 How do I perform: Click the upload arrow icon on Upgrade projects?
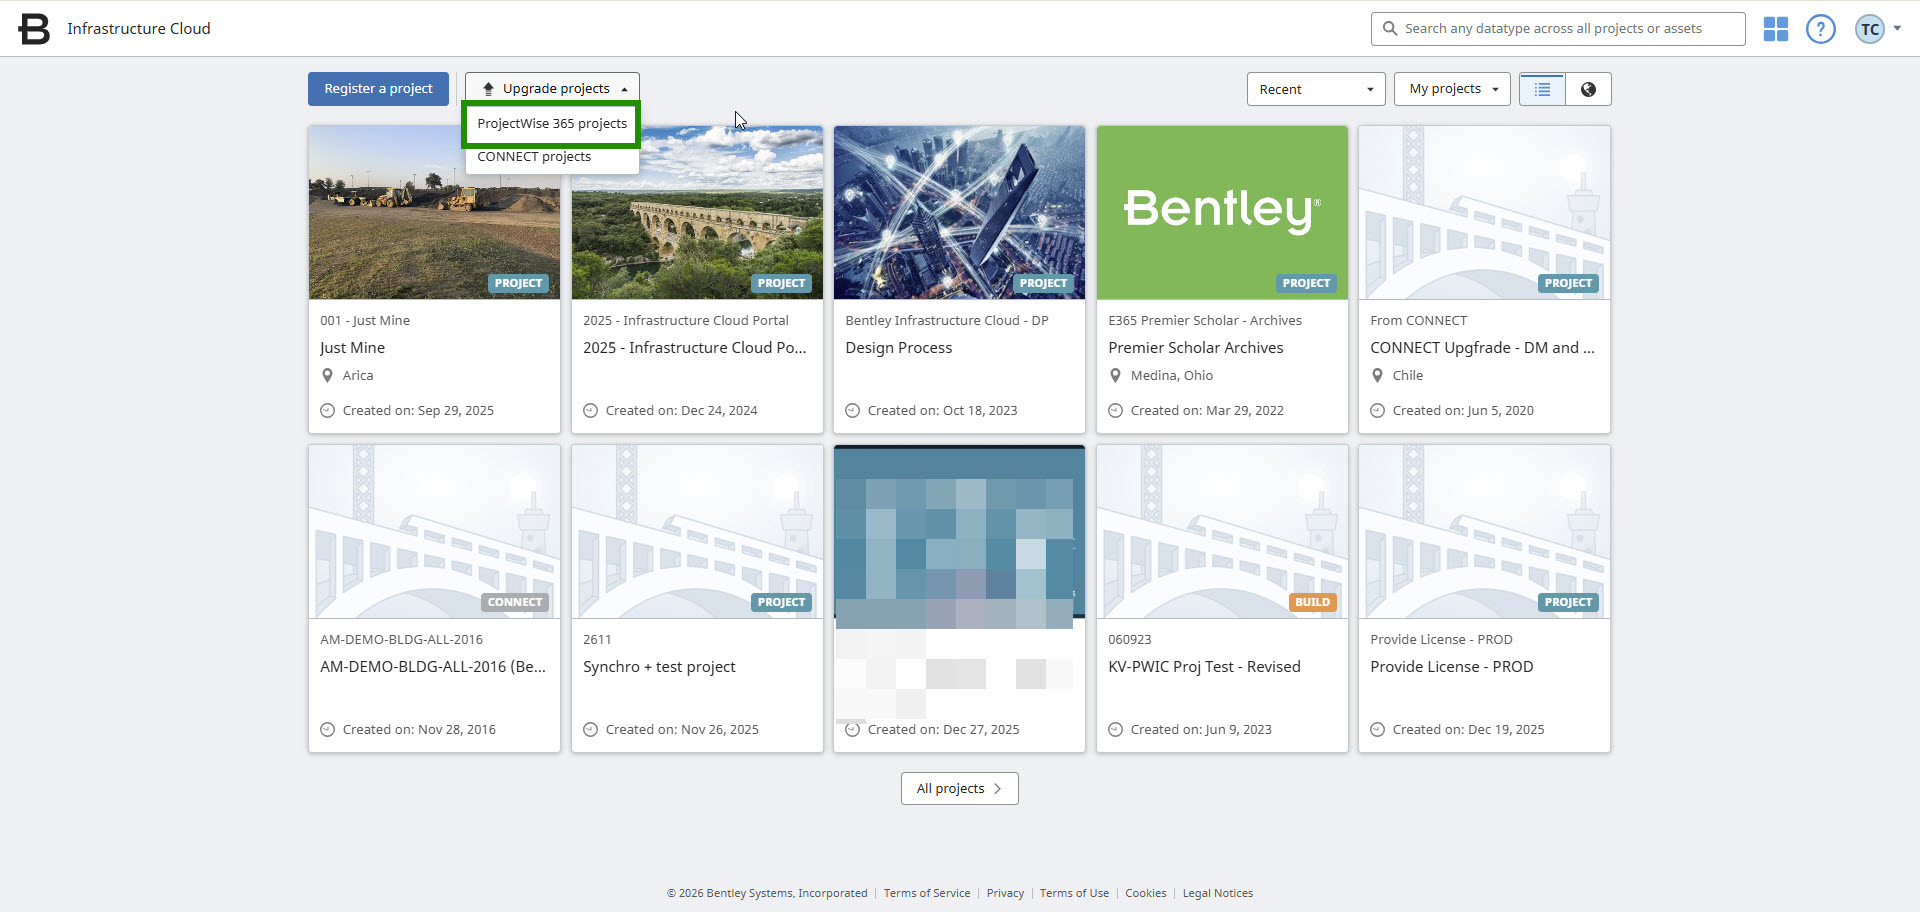[x=488, y=89]
